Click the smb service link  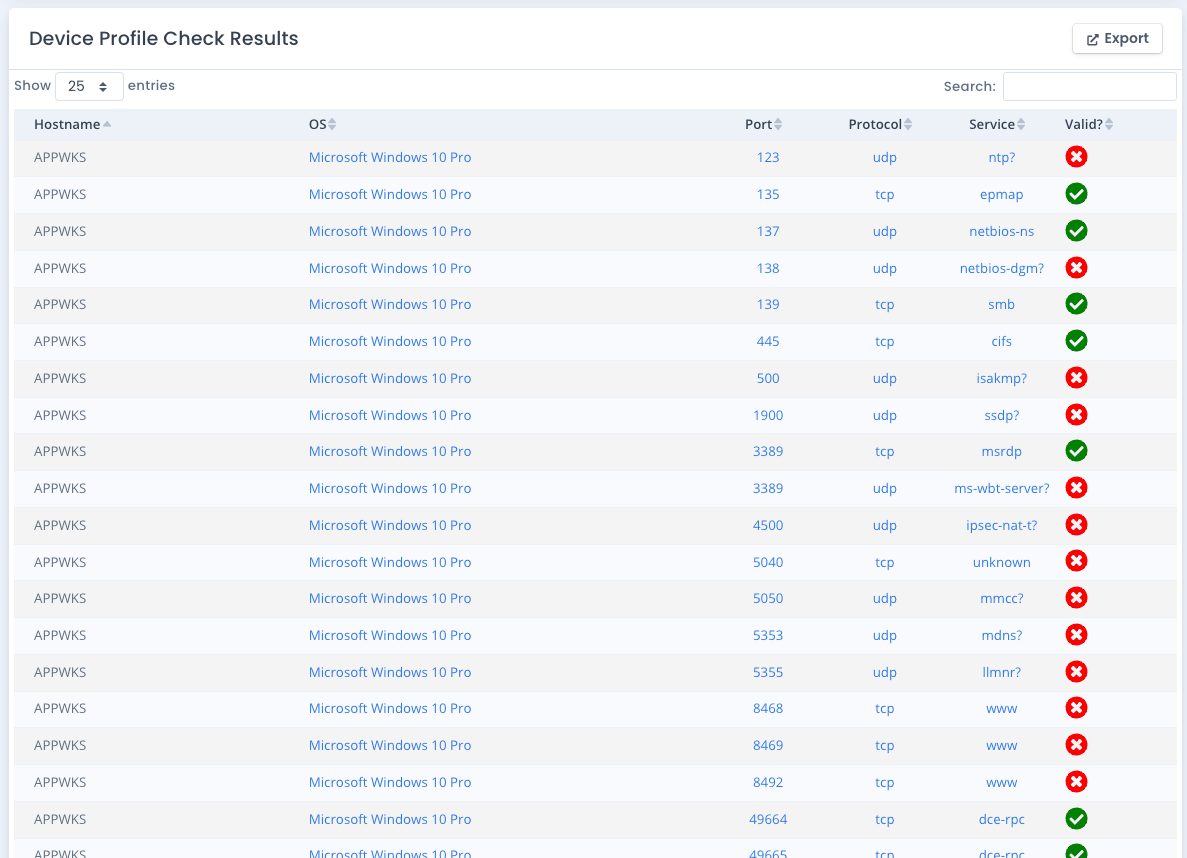point(1001,304)
